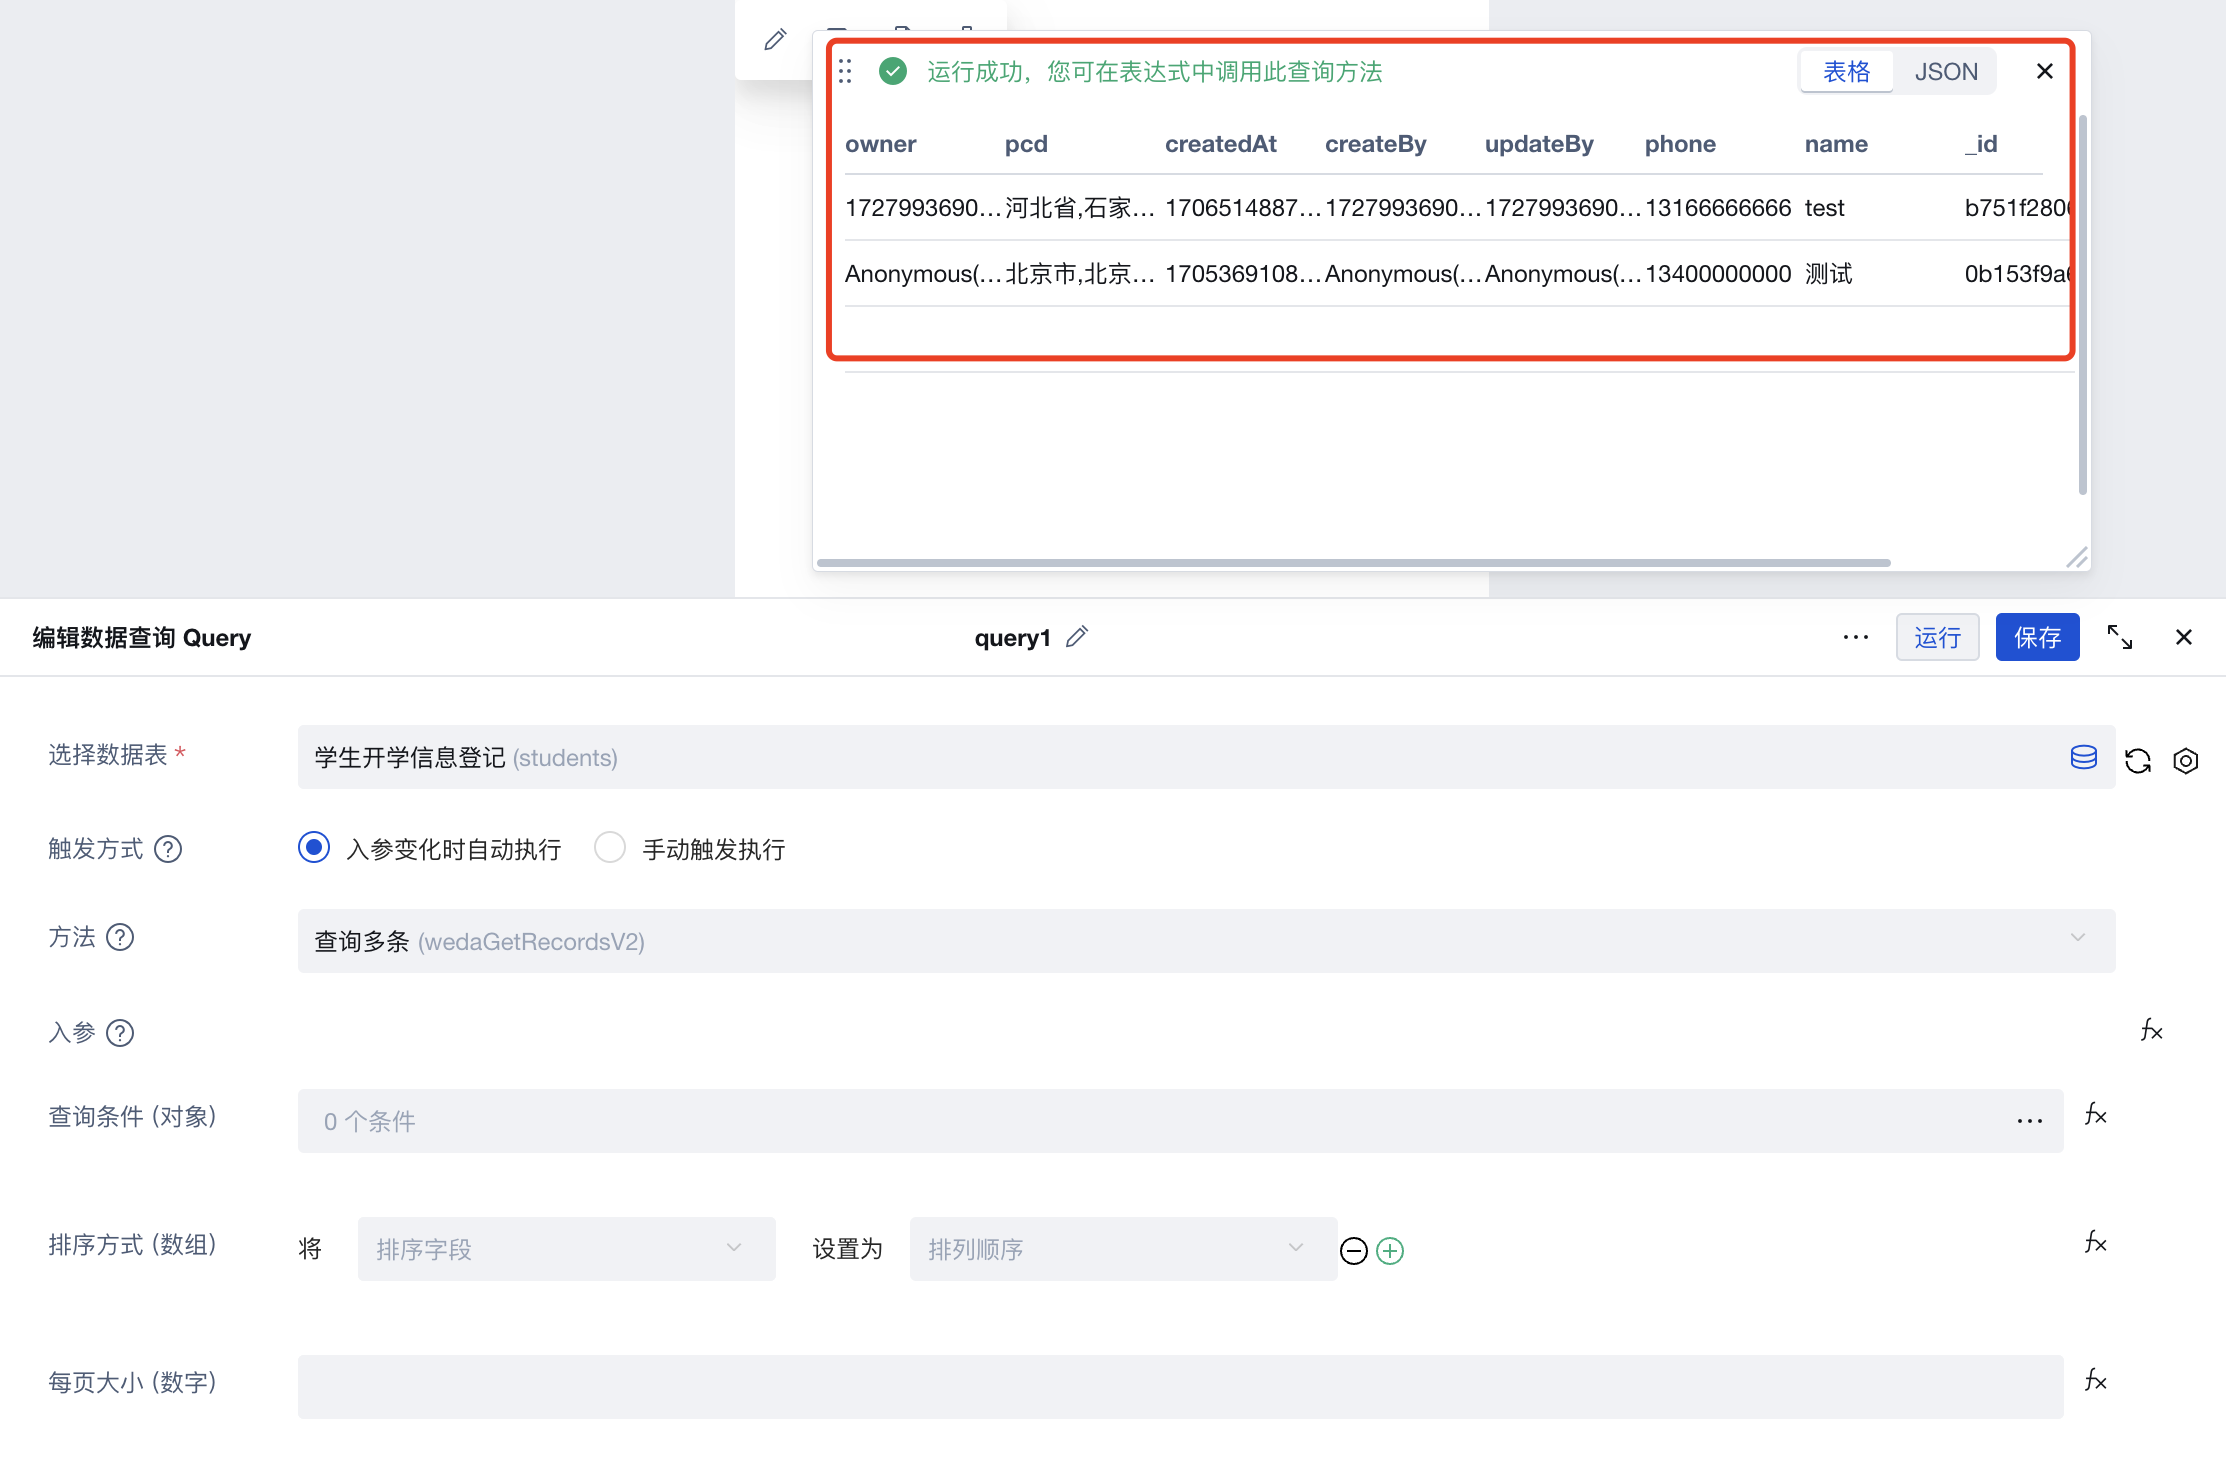This screenshot has width=2226, height=1476.
Task: Click createdAt cell 1705369108…
Action: [1243, 274]
